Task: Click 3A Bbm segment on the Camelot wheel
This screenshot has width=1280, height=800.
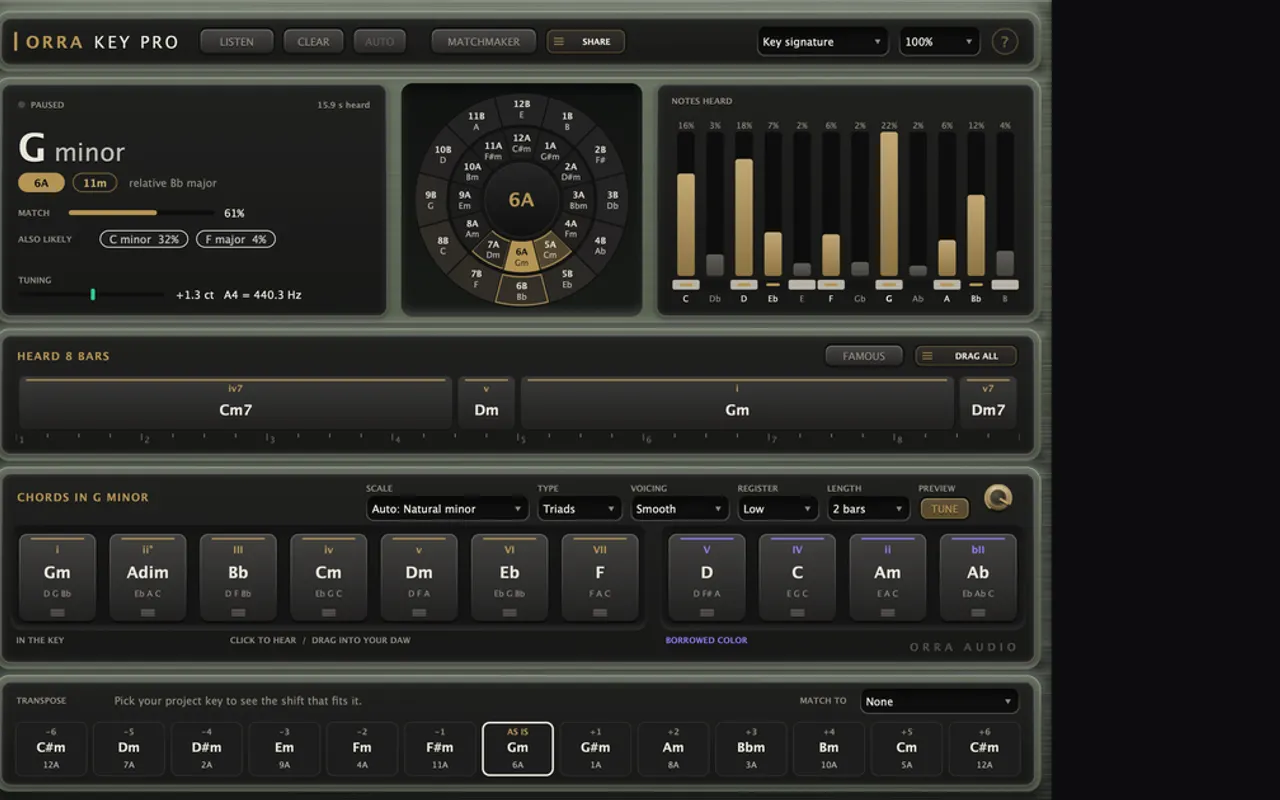Action: coord(578,200)
